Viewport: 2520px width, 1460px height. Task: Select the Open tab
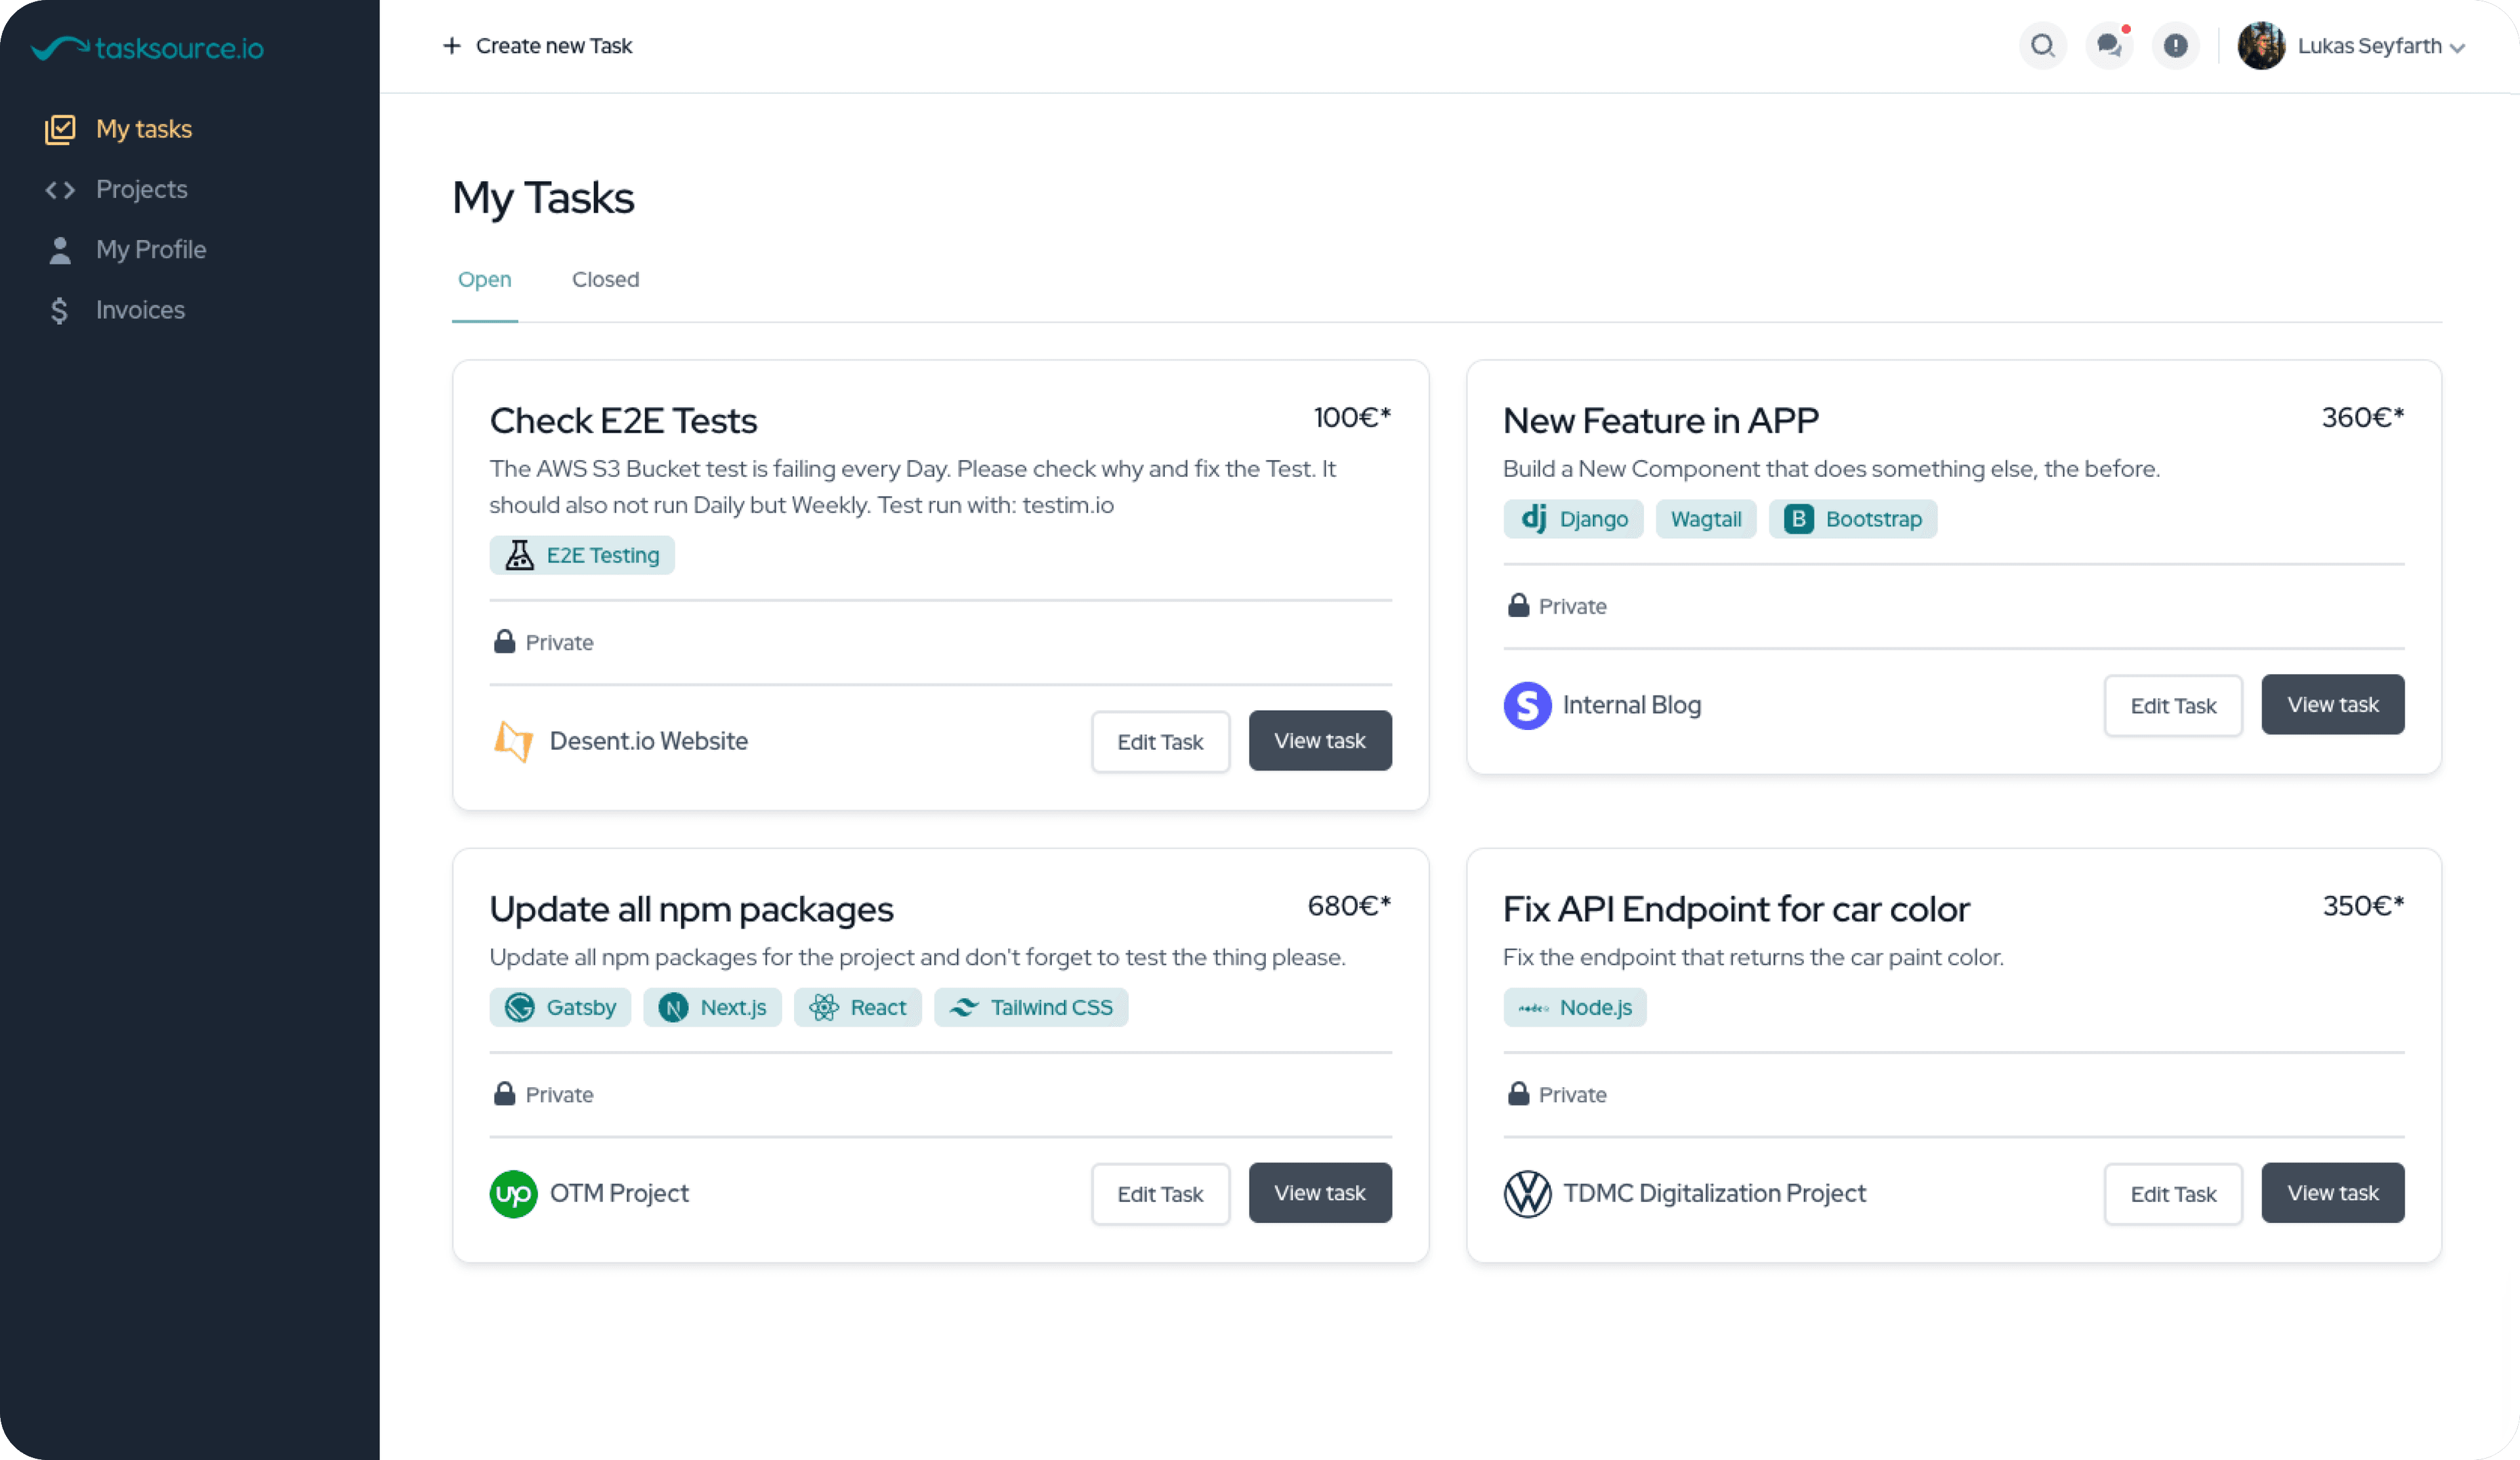coord(484,280)
